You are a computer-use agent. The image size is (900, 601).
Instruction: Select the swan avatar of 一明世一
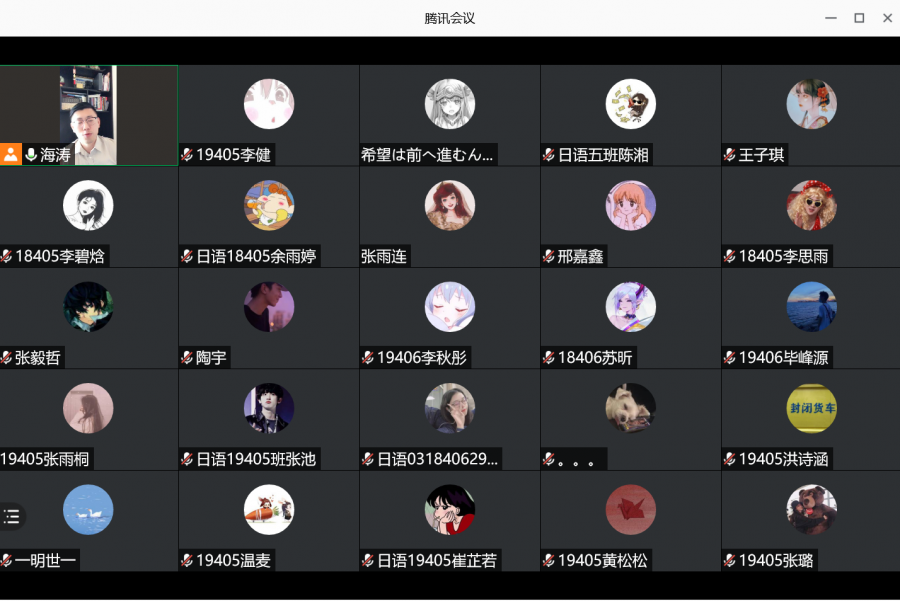click(88, 510)
